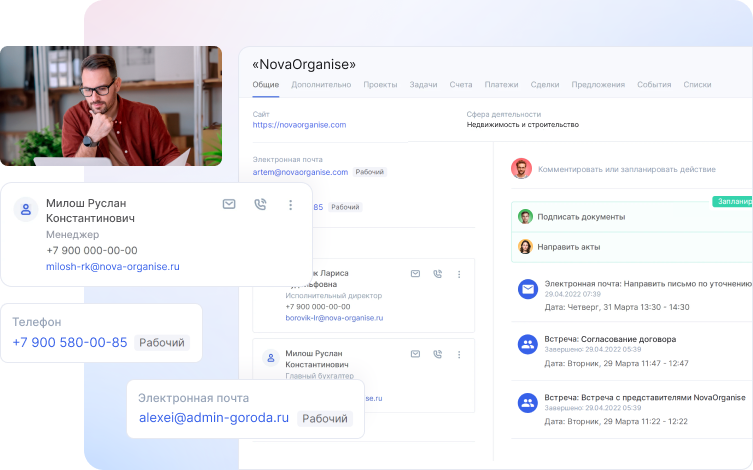Open three-dot menu on the Милош manager card
The image size is (753, 470).
point(291,204)
